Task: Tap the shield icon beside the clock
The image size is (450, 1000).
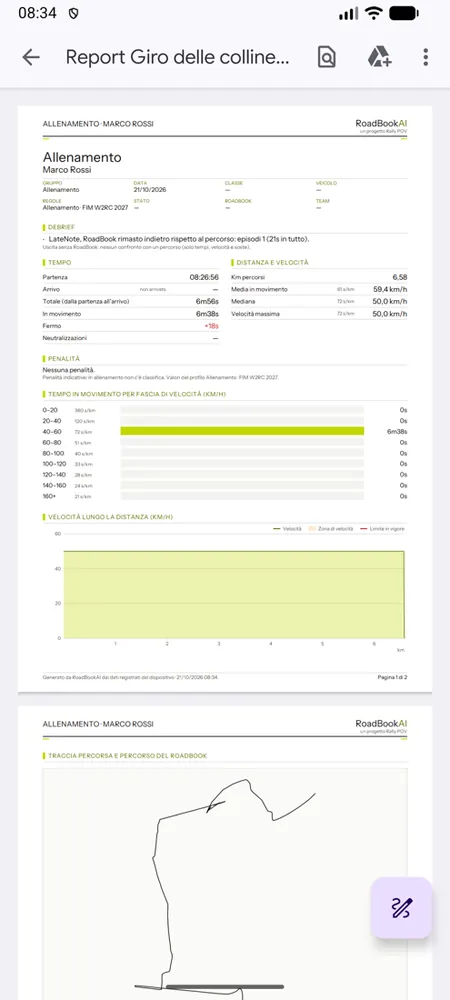Action: pyautogui.click(x=73, y=13)
